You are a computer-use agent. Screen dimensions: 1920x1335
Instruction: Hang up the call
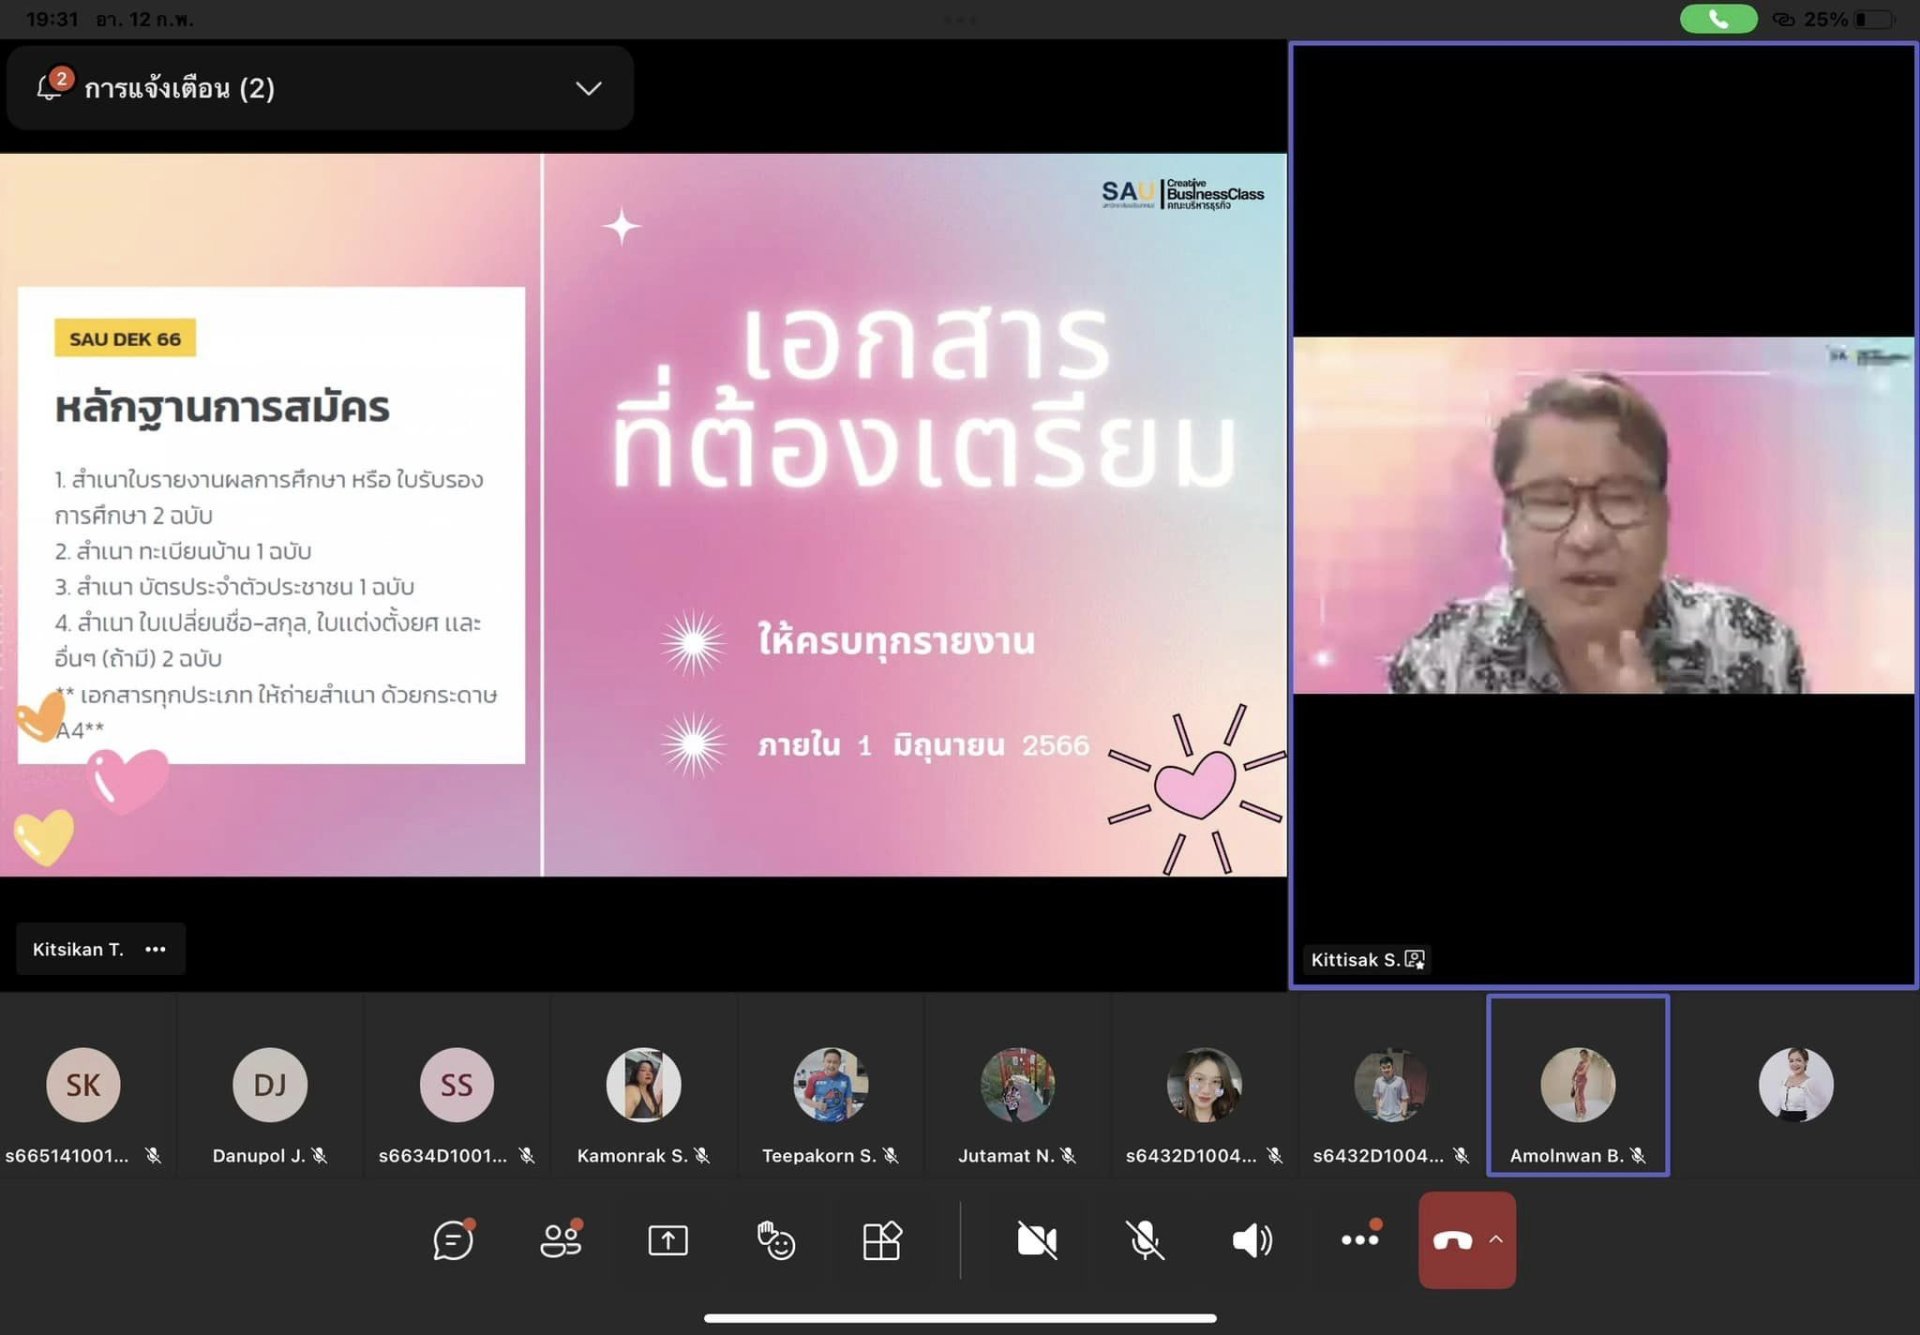pos(1452,1240)
